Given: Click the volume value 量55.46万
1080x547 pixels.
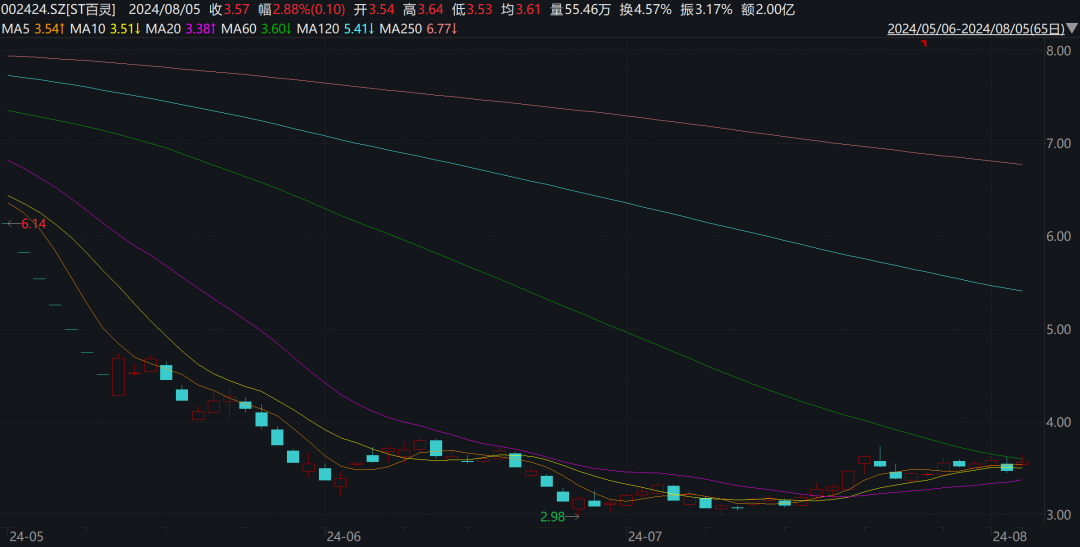Looking at the screenshot, I should (x=580, y=10).
